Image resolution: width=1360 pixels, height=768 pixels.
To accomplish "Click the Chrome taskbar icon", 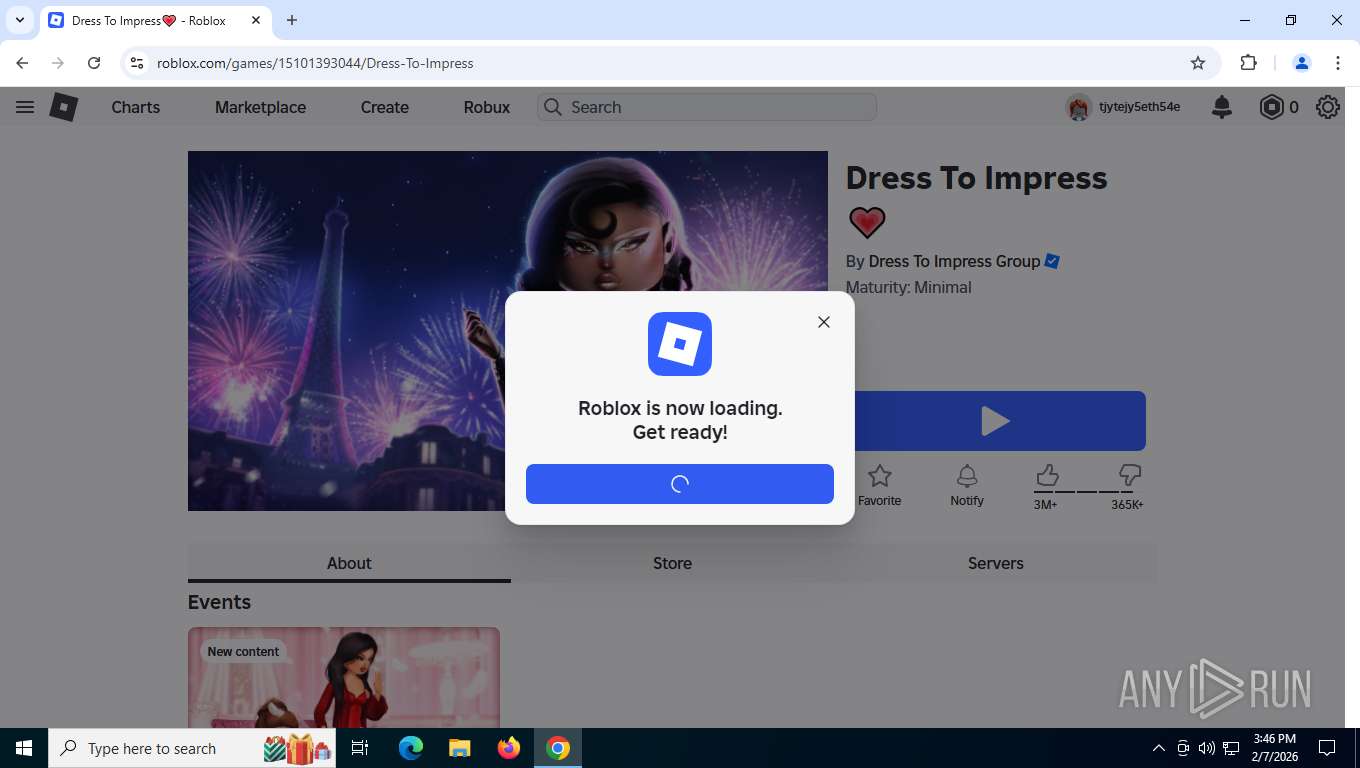I will [558, 748].
